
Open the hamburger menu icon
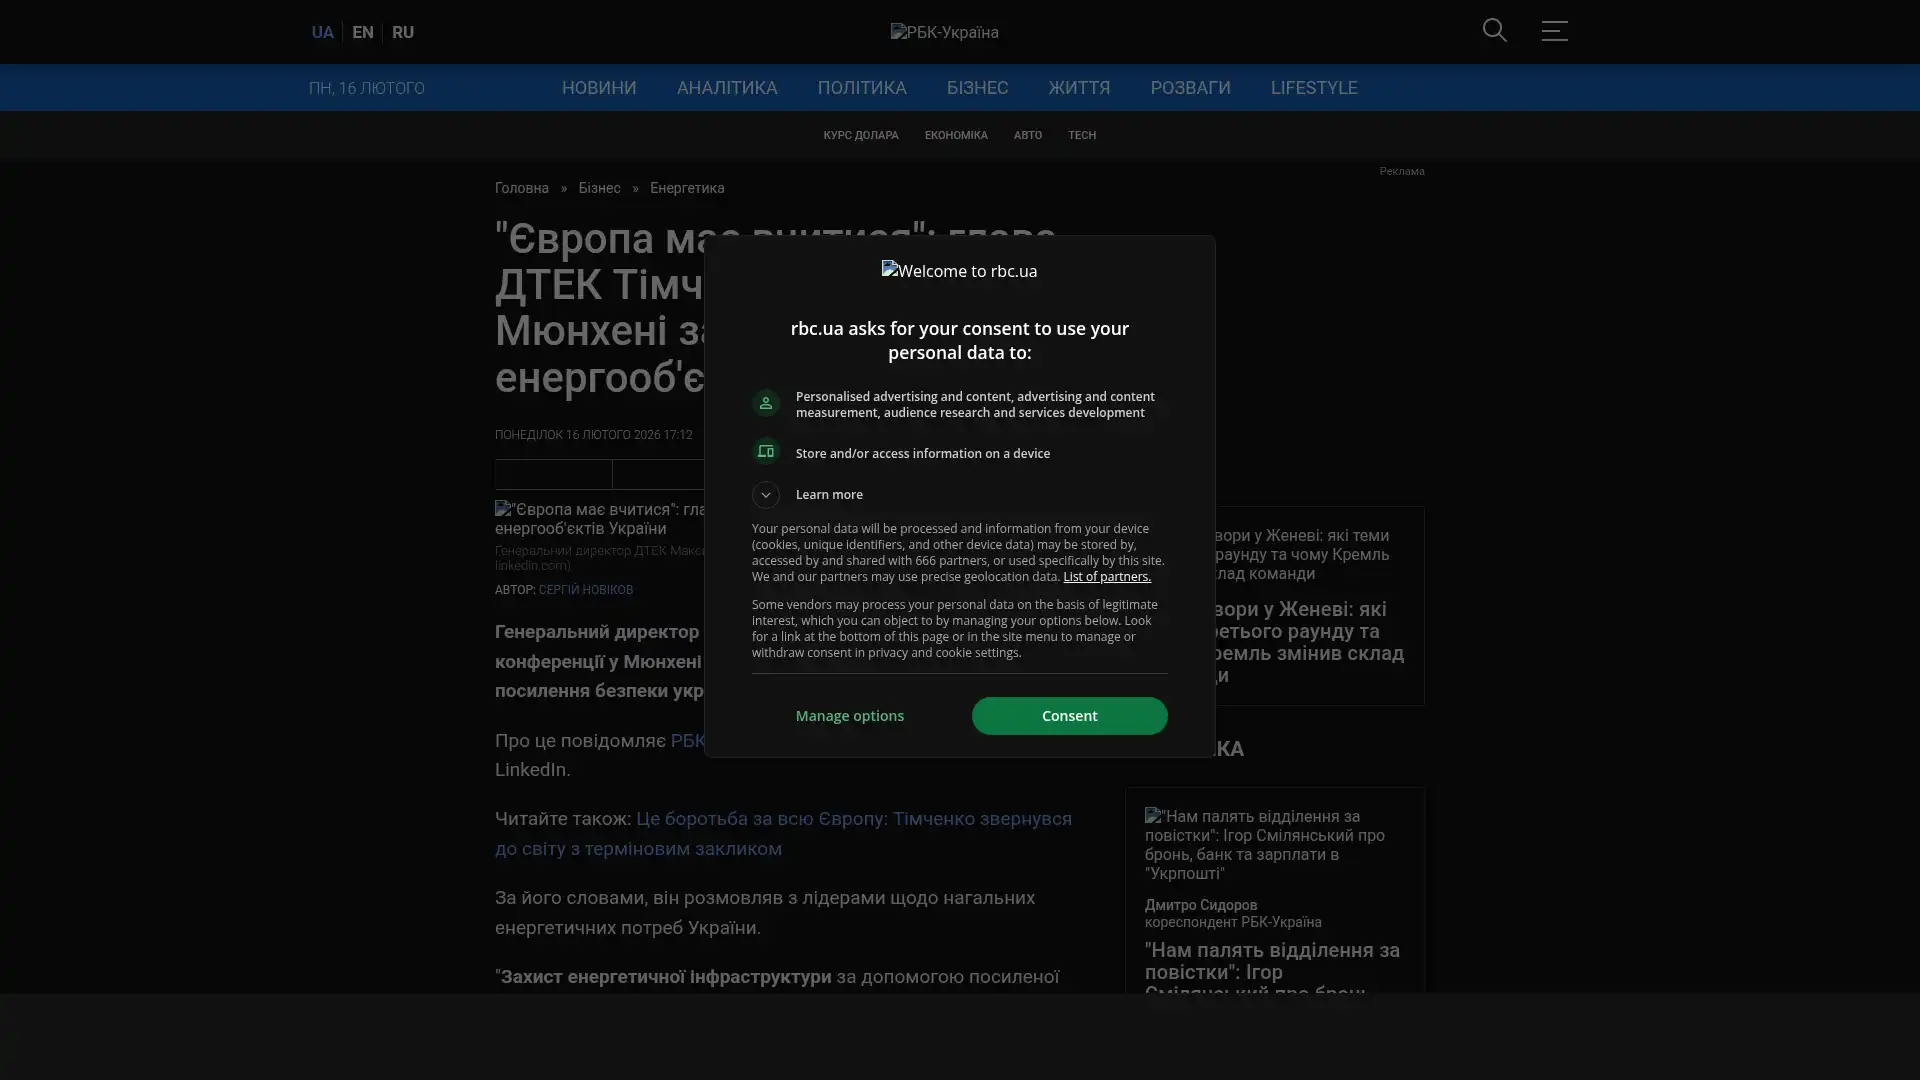[1554, 31]
